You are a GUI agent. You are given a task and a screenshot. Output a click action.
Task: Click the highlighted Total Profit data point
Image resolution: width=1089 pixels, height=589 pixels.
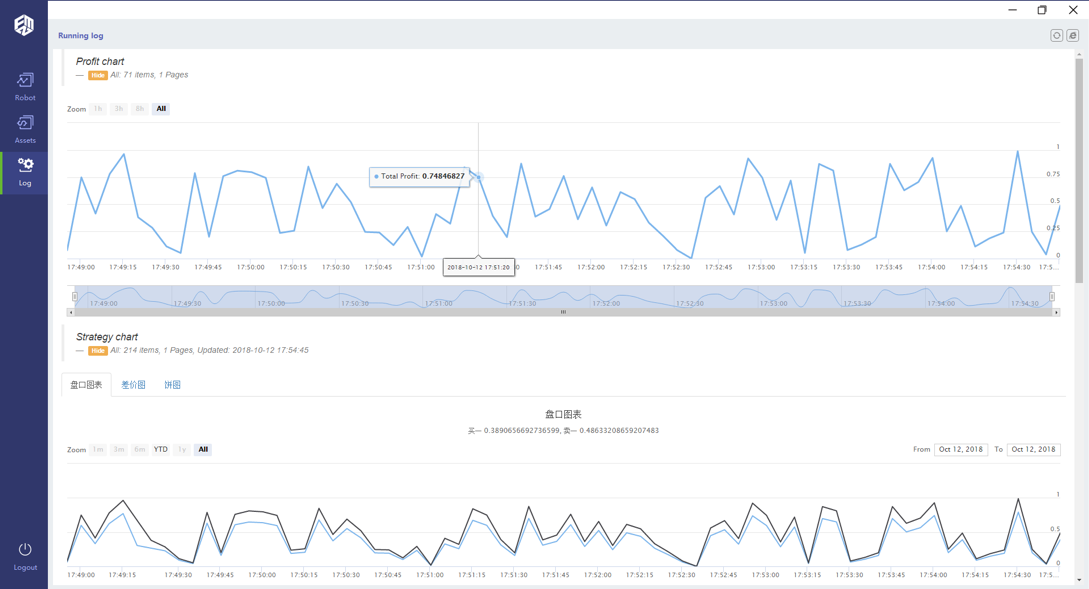coord(479,177)
